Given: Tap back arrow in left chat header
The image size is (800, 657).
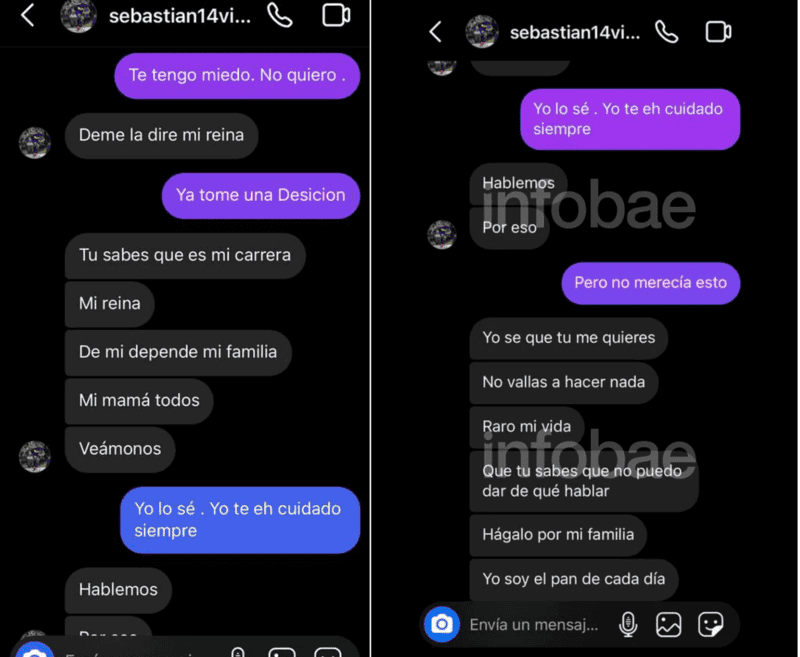Looking at the screenshot, I should [27, 15].
